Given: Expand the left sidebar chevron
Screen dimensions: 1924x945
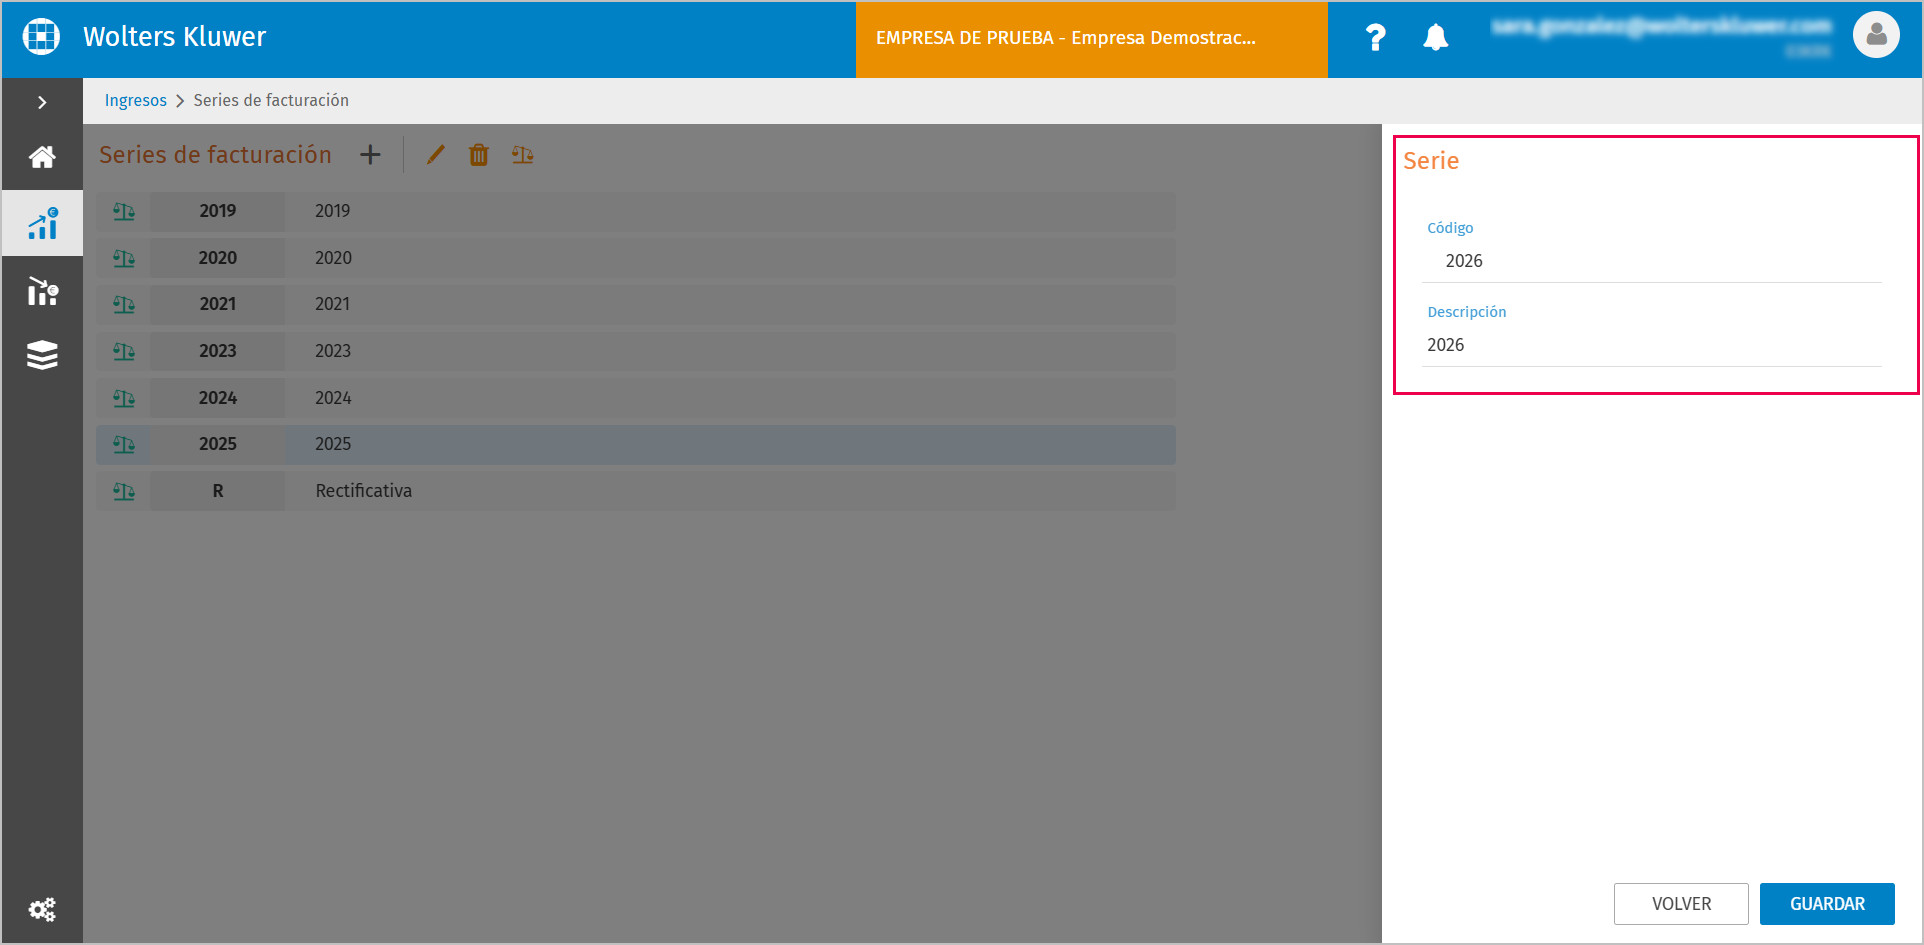Looking at the screenshot, I should (42, 102).
